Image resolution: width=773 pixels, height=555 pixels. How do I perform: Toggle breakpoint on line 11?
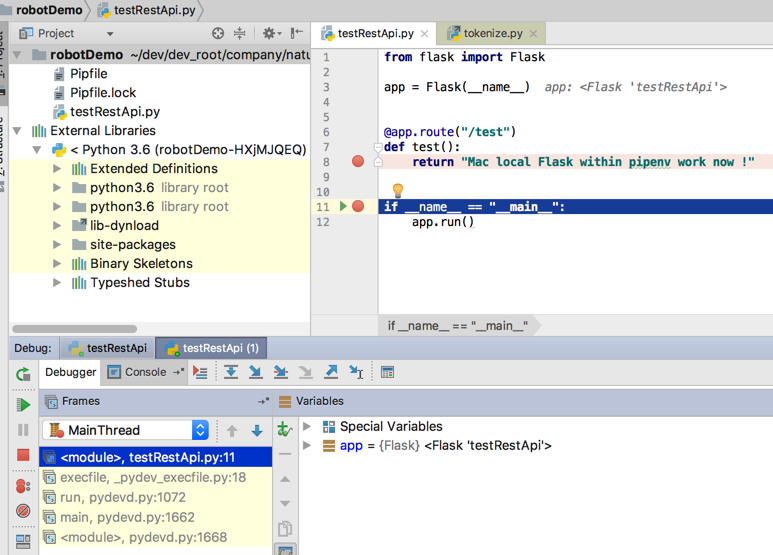coord(358,206)
